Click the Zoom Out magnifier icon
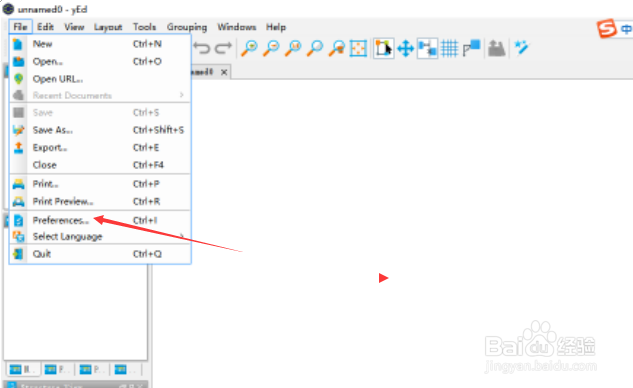 pyautogui.click(x=271, y=48)
